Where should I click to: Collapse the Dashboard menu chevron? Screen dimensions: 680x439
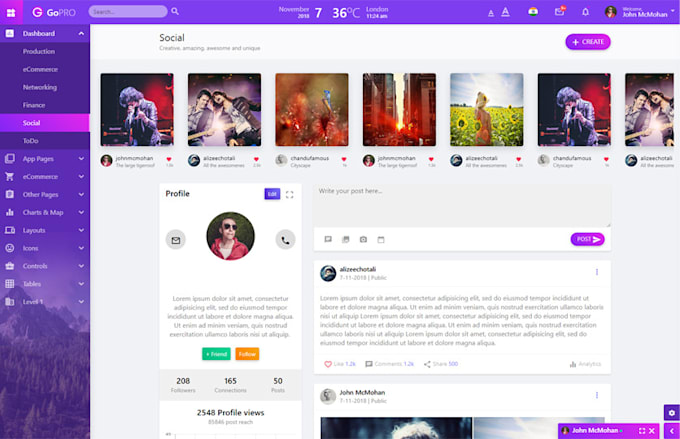[x=81, y=33]
